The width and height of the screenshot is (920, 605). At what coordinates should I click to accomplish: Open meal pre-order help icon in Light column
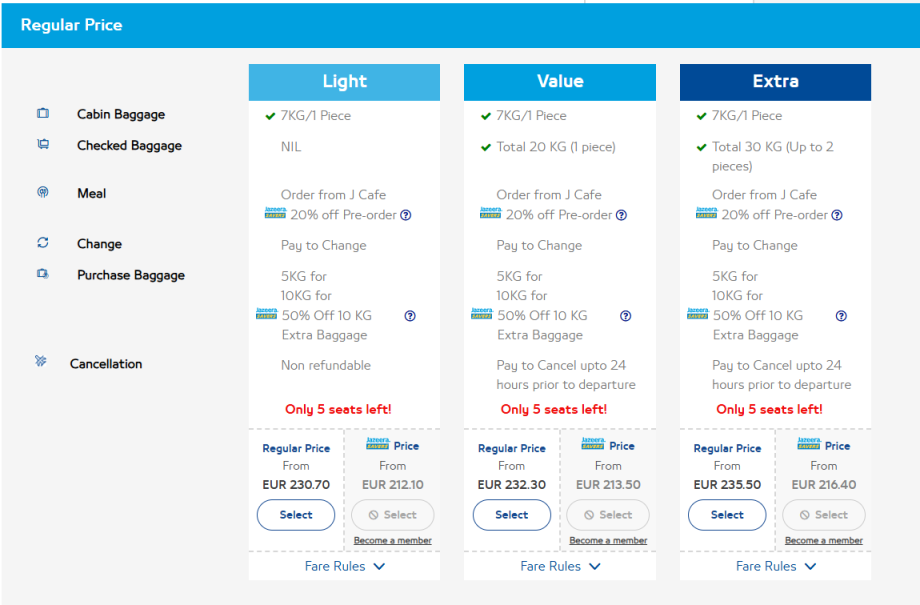(406, 215)
